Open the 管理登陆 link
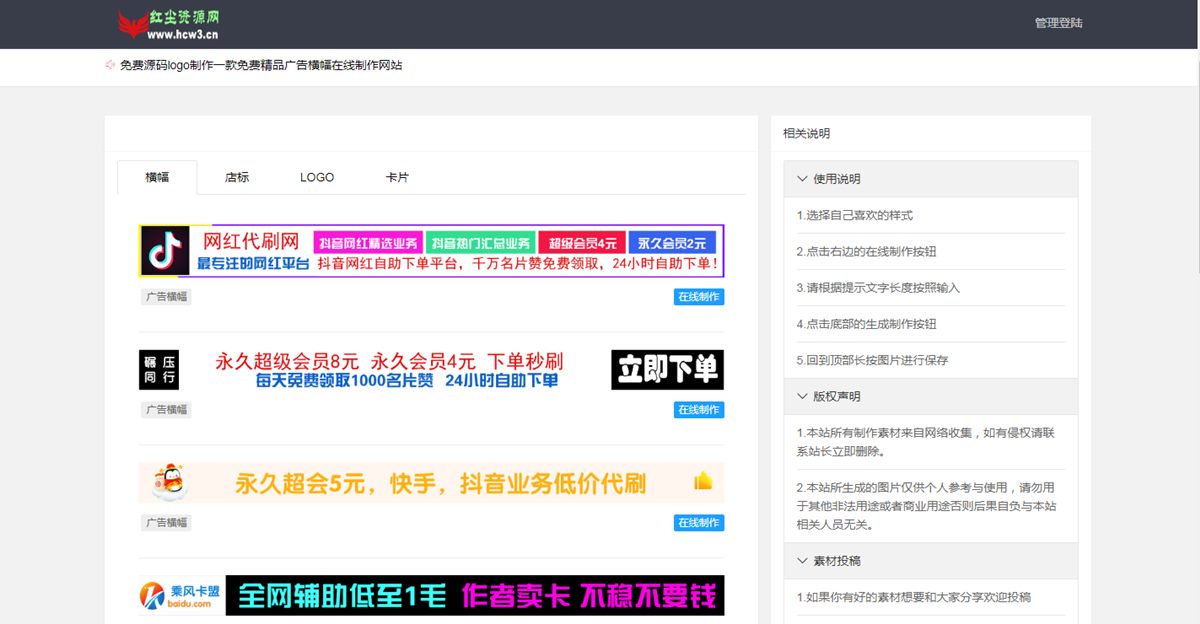1200x624 pixels. click(1058, 23)
